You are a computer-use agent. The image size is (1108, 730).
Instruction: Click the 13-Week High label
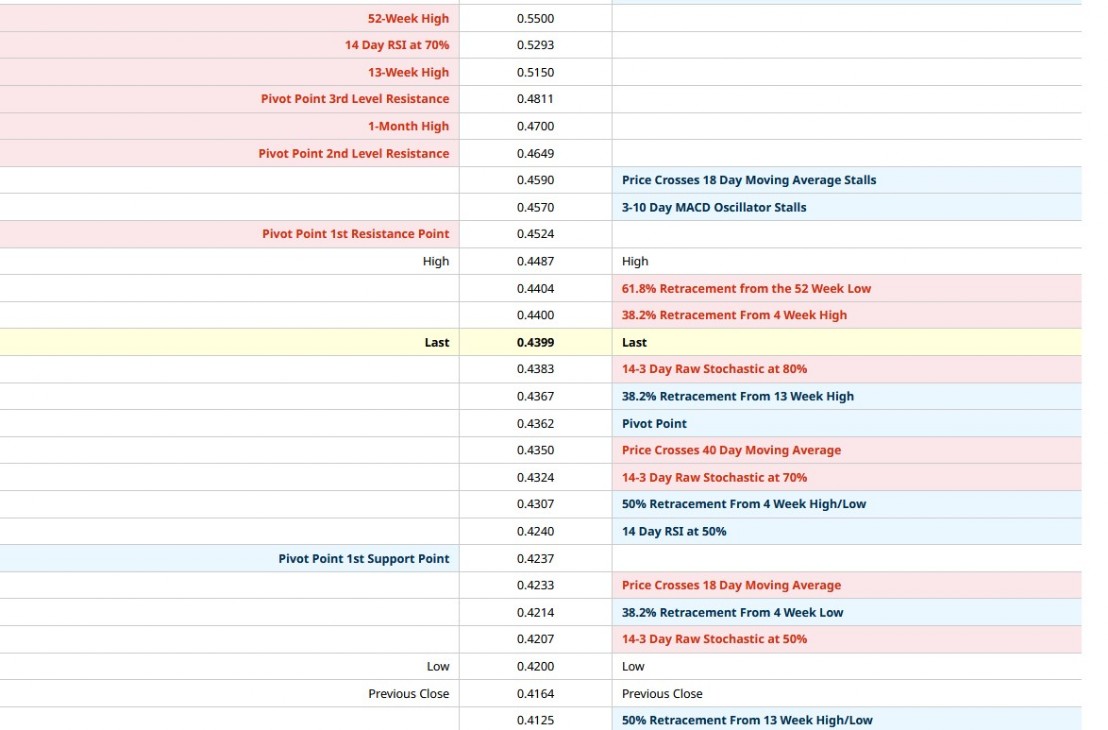(408, 72)
